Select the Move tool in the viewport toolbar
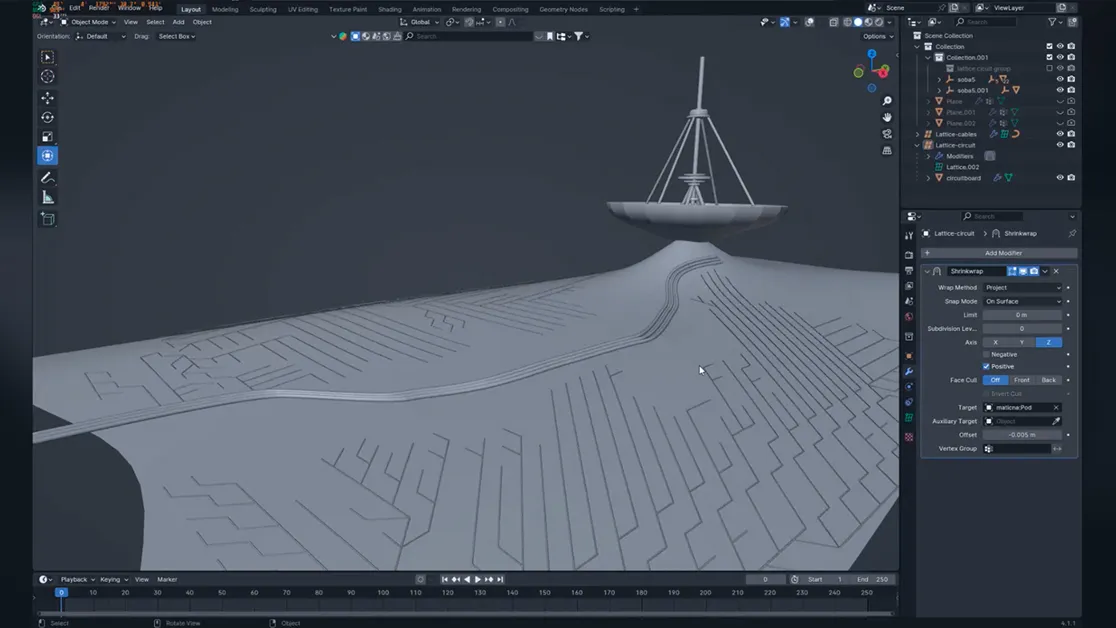Image resolution: width=1116 pixels, height=628 pixels. 47,98
